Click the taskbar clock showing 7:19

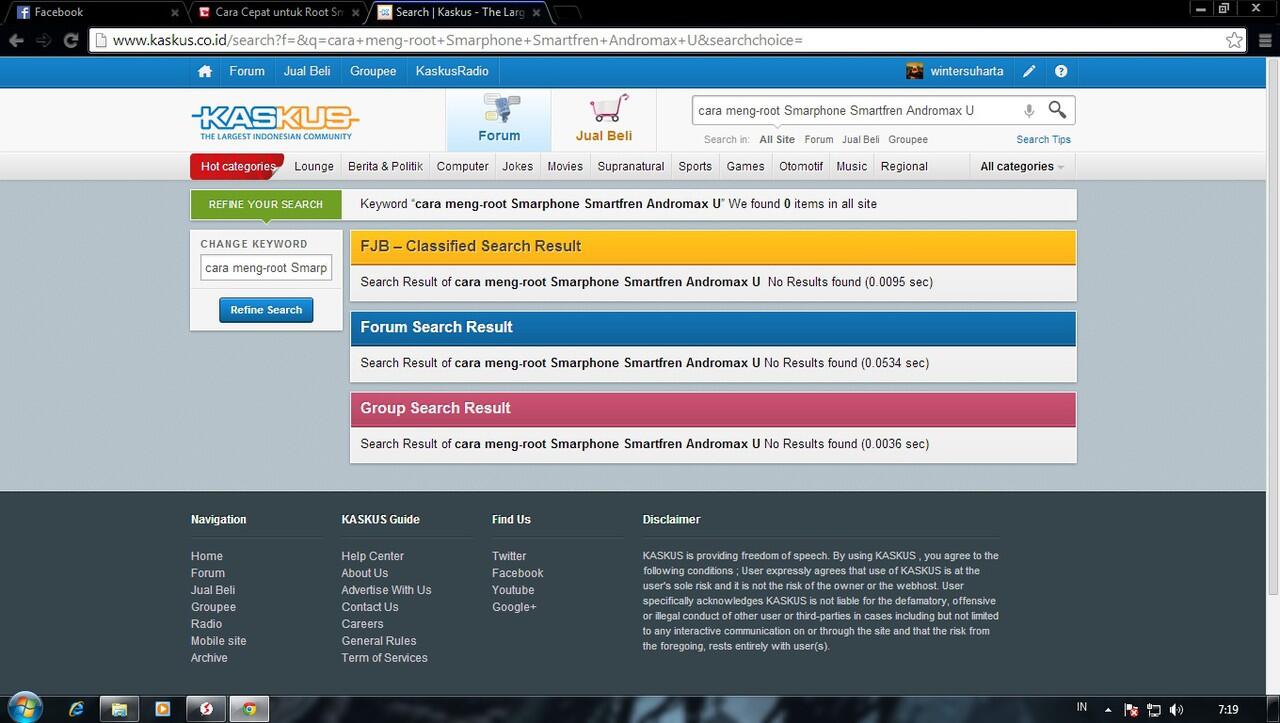click(1228, 710)
